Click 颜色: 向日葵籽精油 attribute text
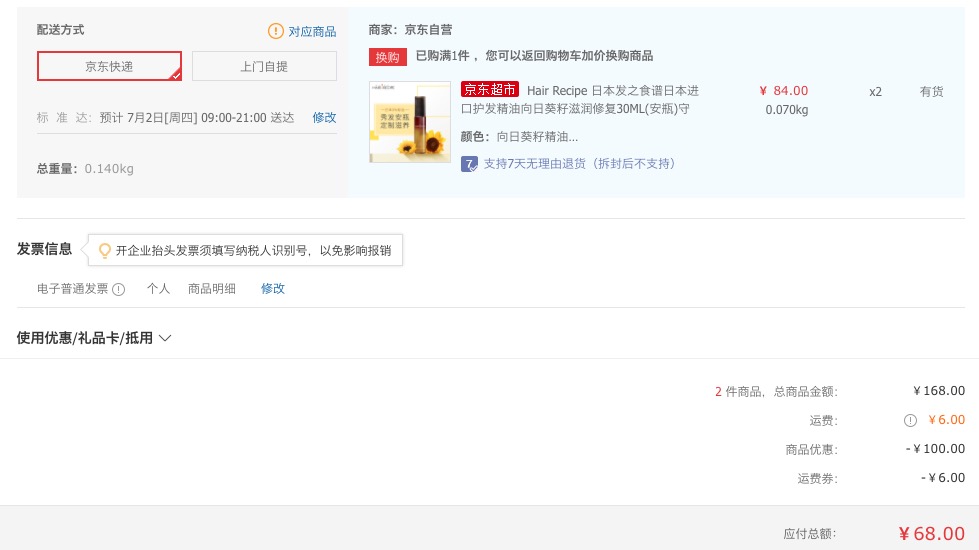 point(519,137)
